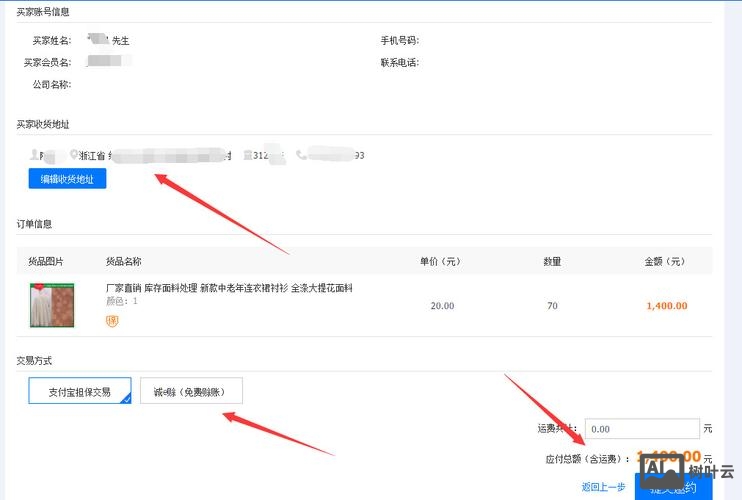Image resolution: width=742 pixels, height=500 pixels.
Task: Select 诚e赊（免费赊账） payment option
Action: pos(191,392)
